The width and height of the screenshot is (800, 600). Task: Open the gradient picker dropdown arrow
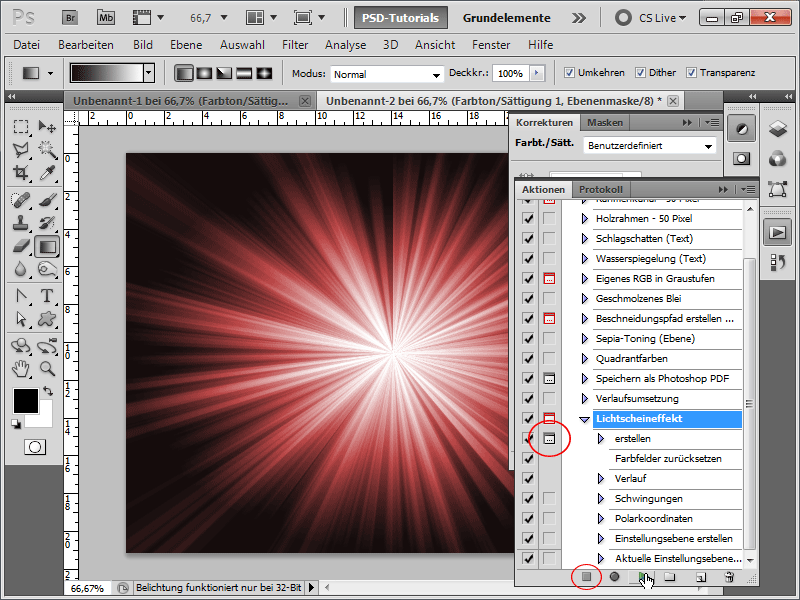[x=148, y=73]
